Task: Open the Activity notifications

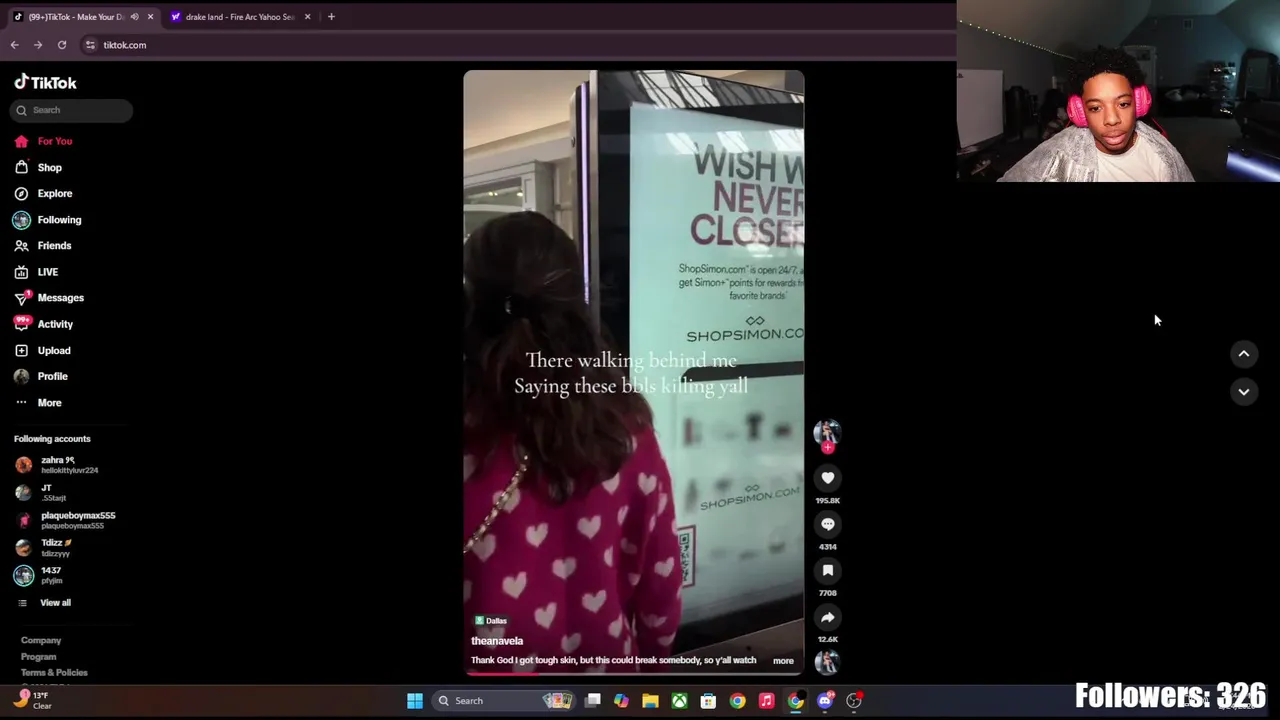Action: tap(43, 324)
